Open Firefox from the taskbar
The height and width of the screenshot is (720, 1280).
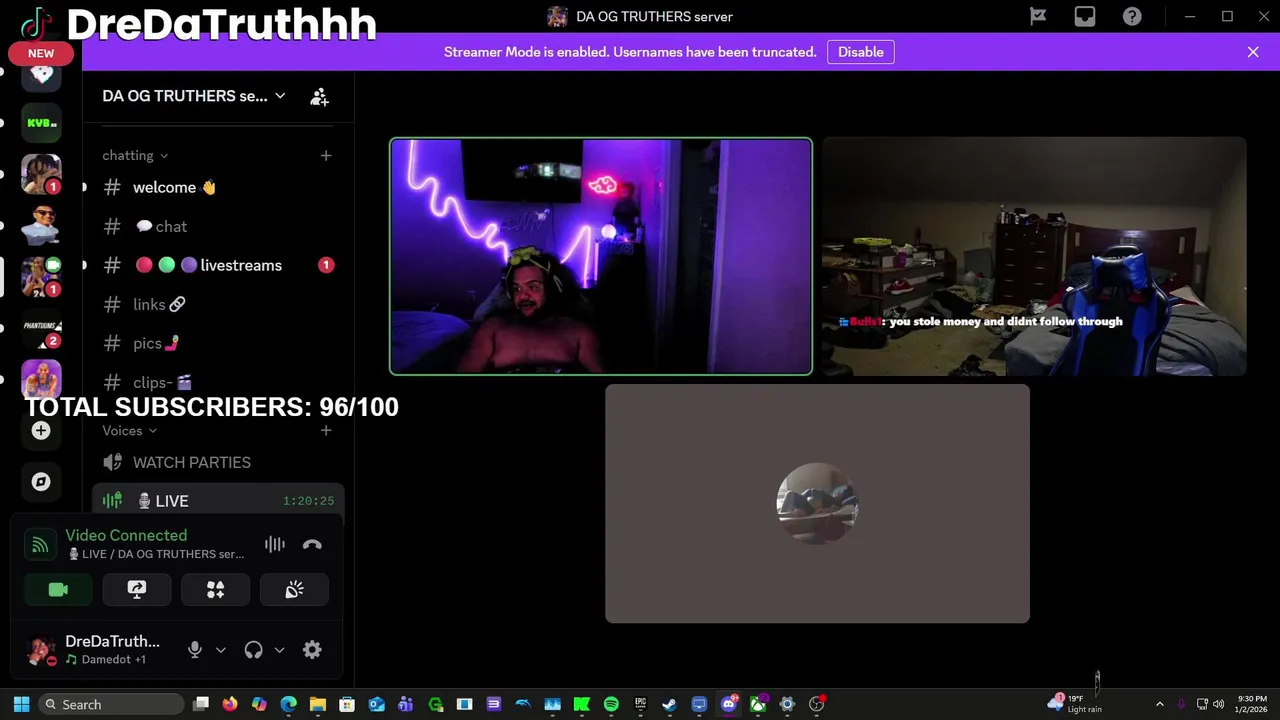230,704
